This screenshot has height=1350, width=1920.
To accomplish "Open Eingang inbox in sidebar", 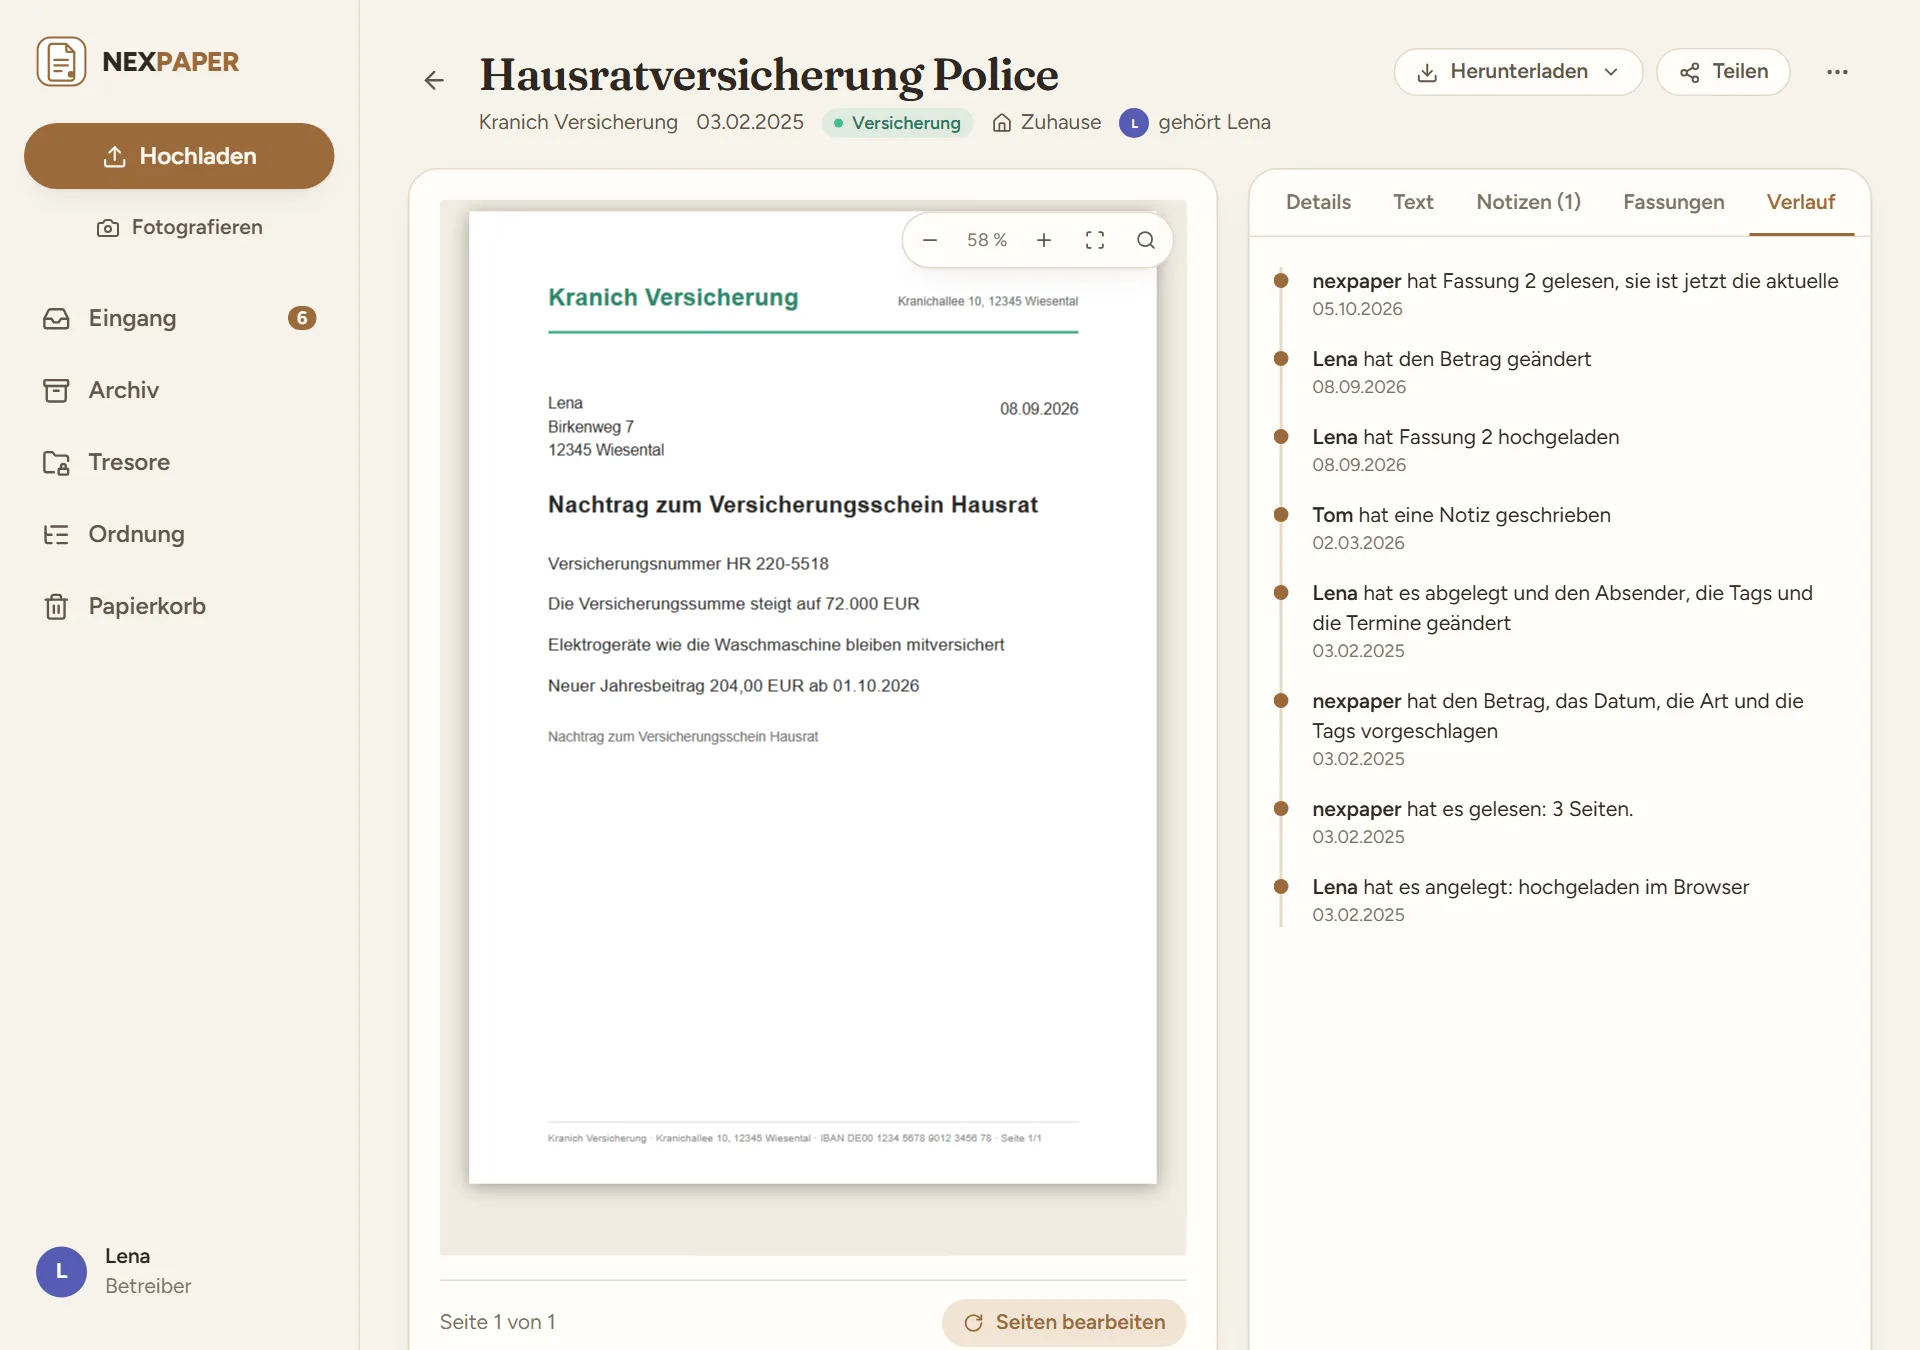I will [x=179, y=318].
